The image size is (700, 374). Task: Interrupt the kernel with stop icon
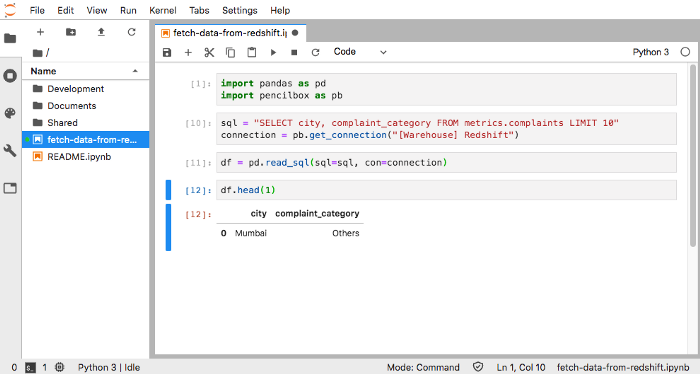click(x=294, y=52)
